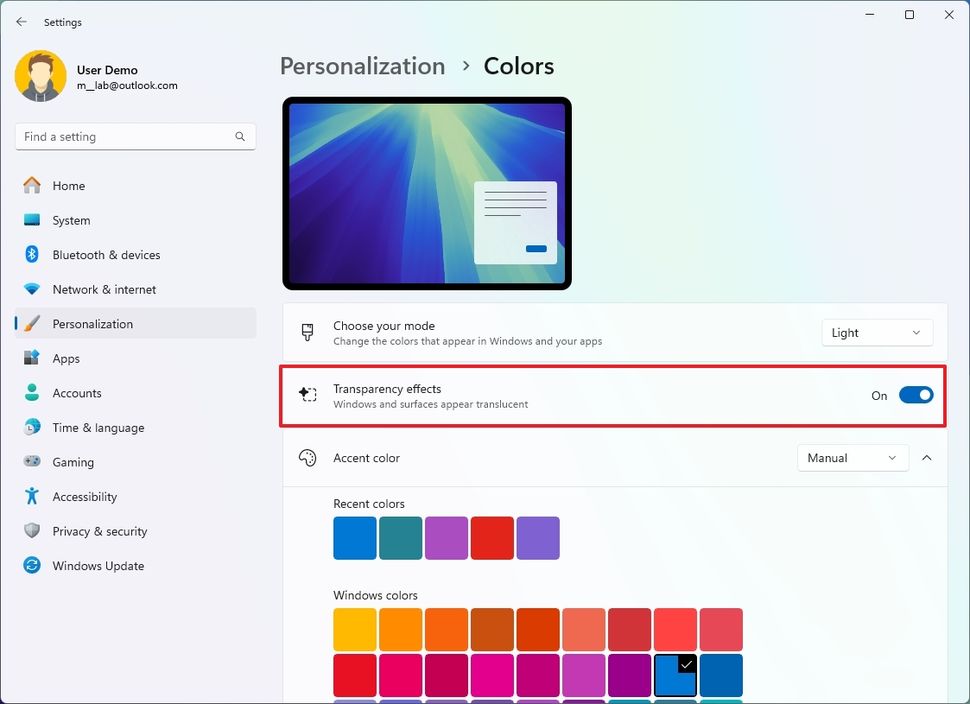Select the System icon in the sidebar

pyautogui.click(x=33, y=220)
